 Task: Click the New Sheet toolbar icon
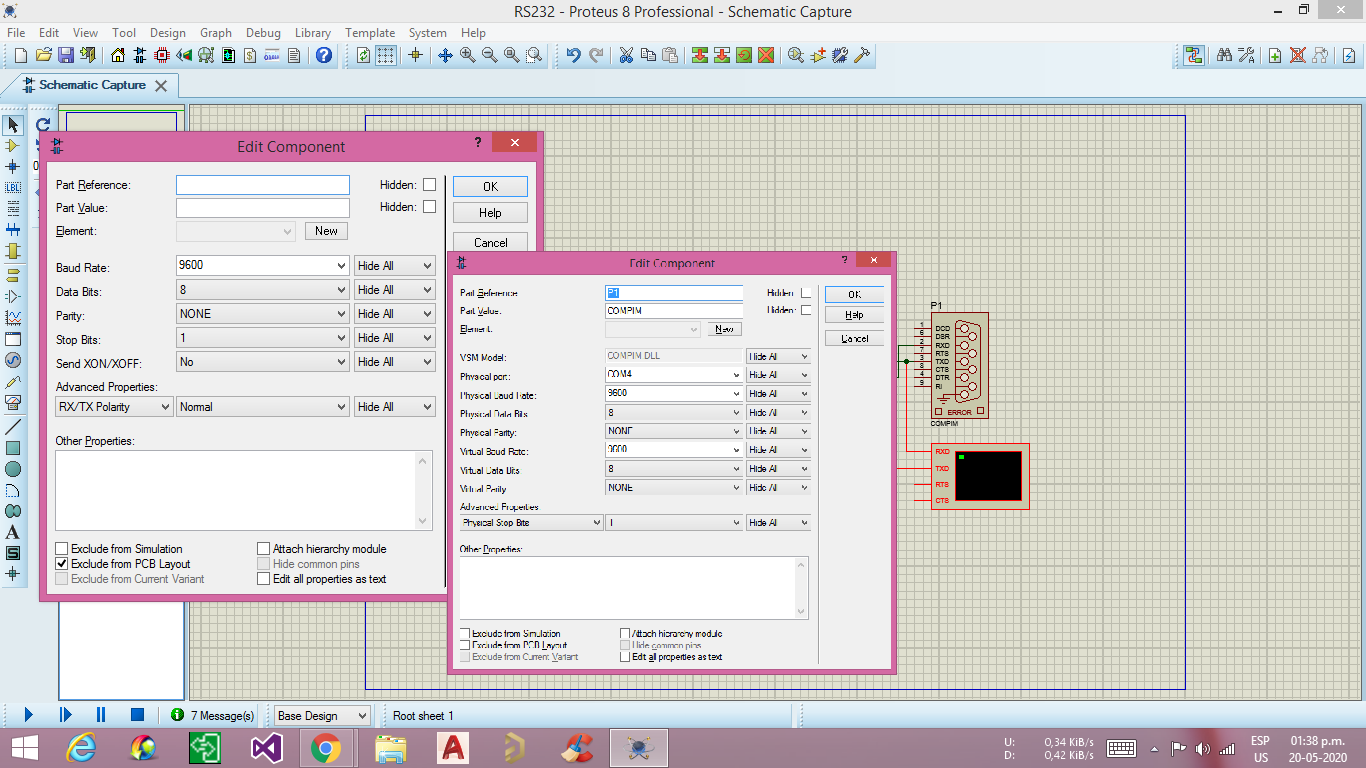(x=1275, y=55)
